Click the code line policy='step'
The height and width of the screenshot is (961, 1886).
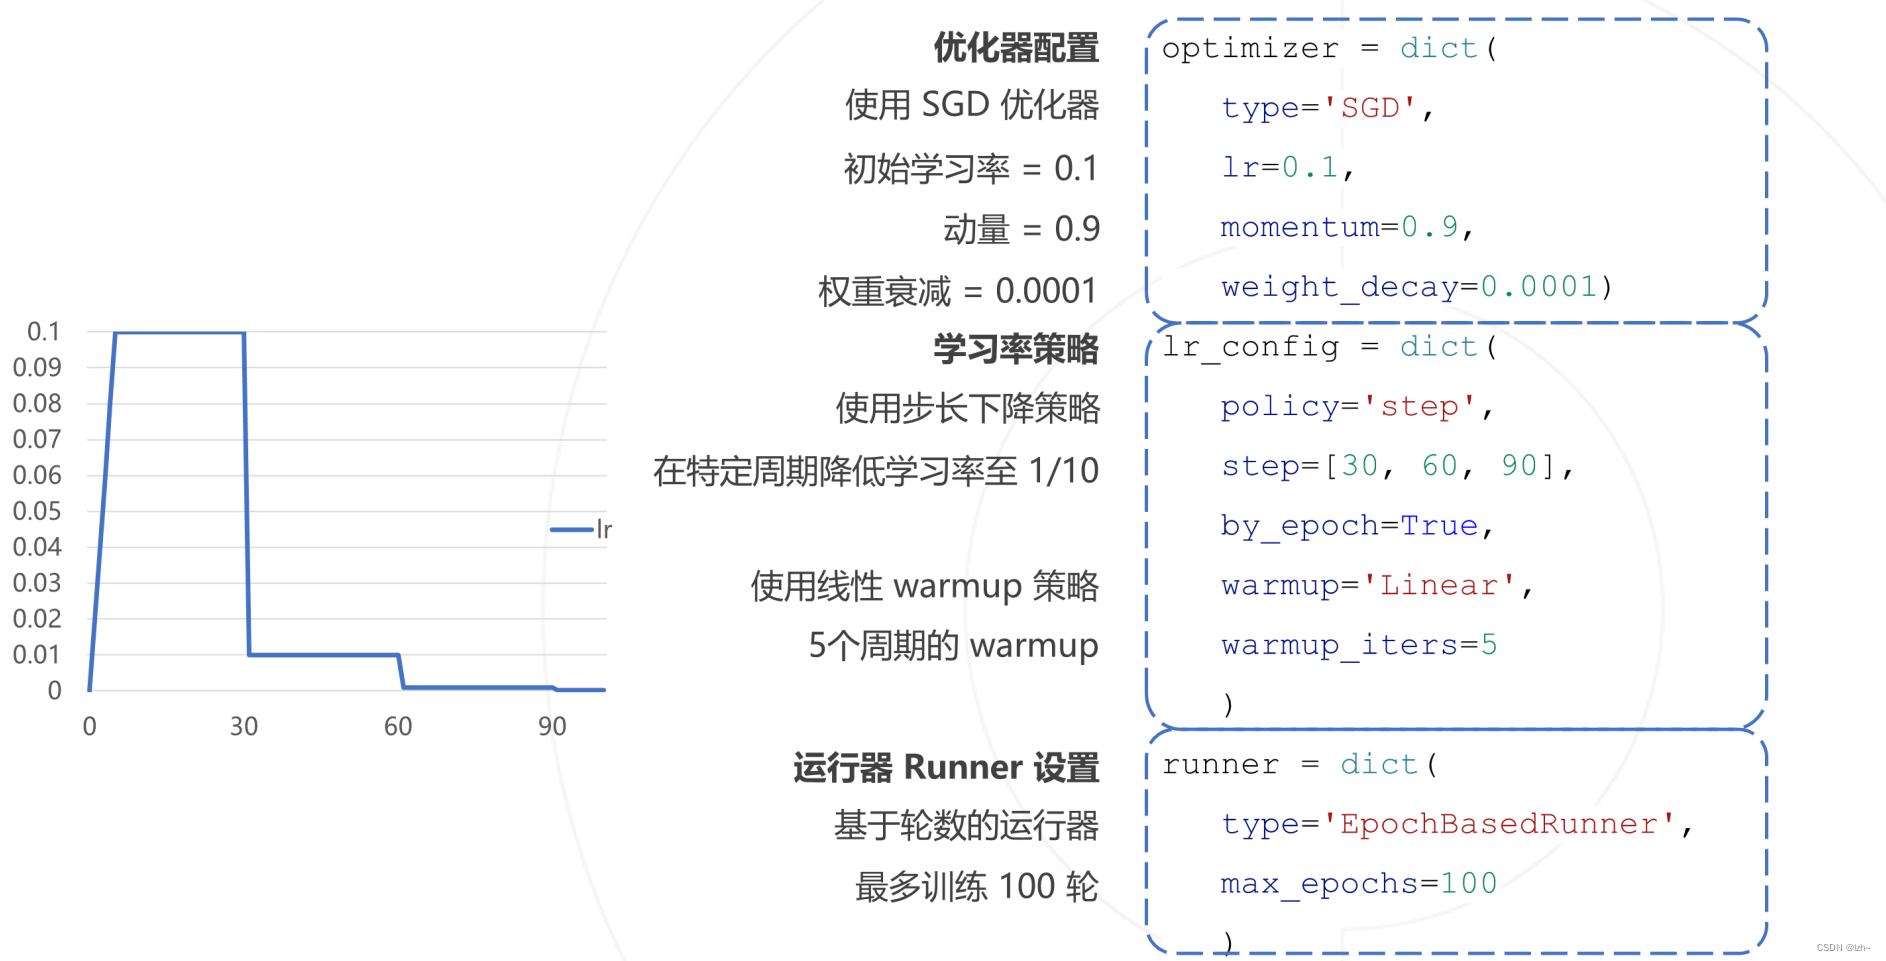click(1357, 407)
